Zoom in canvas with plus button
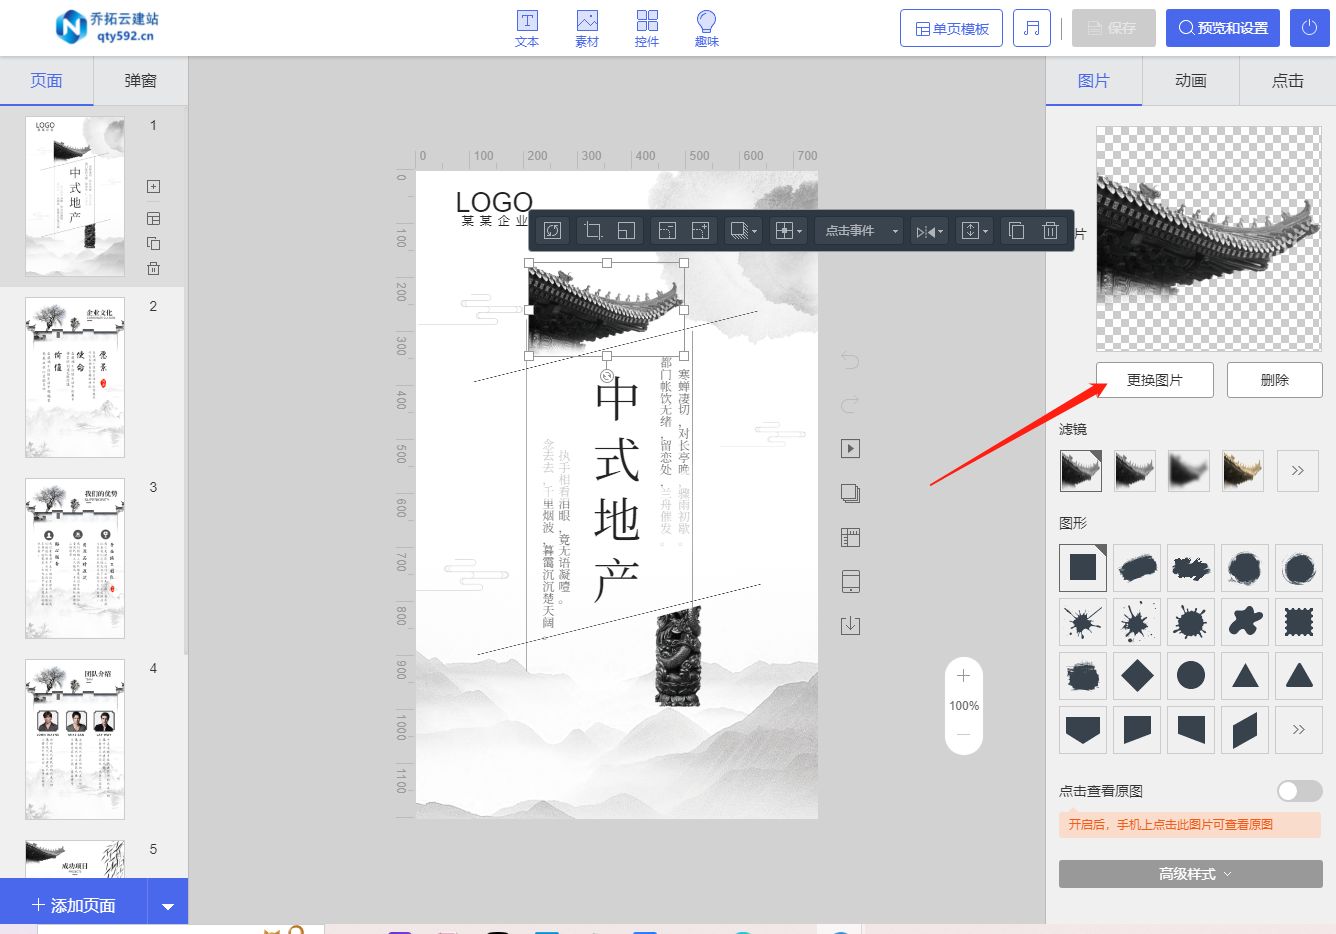The image size is (1336, 934). coord(964,676)
